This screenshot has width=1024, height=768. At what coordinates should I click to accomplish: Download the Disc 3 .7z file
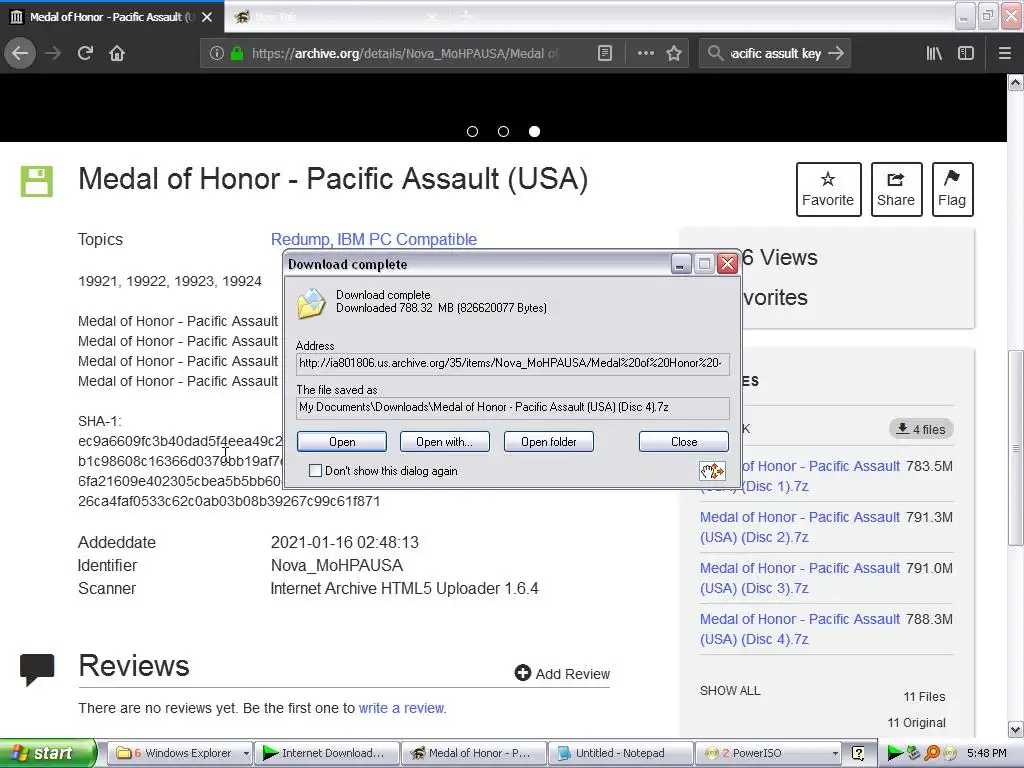[x=800, y=578]
